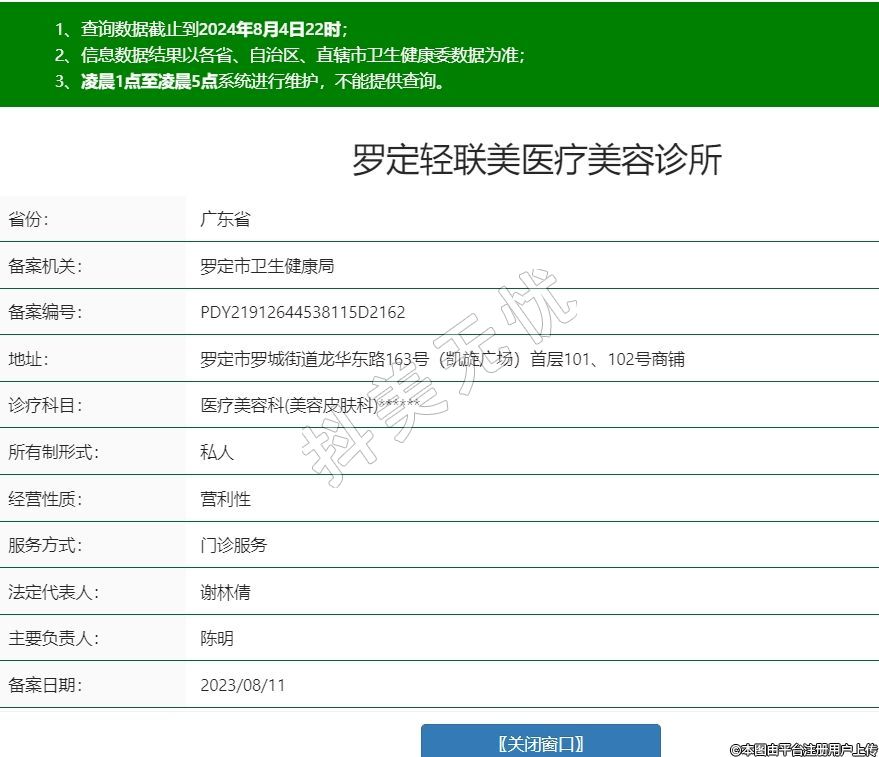Select the record number PDY21912644538115D2162
Image resolution: width=879 pixels, height=757 pixels.
coord(302,313)
